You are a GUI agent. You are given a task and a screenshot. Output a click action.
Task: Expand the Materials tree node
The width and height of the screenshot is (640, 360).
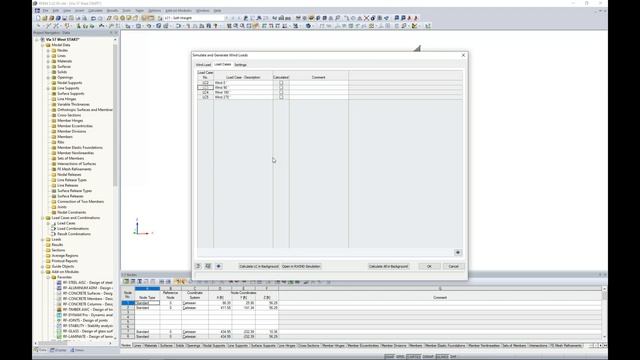(48, 61)
